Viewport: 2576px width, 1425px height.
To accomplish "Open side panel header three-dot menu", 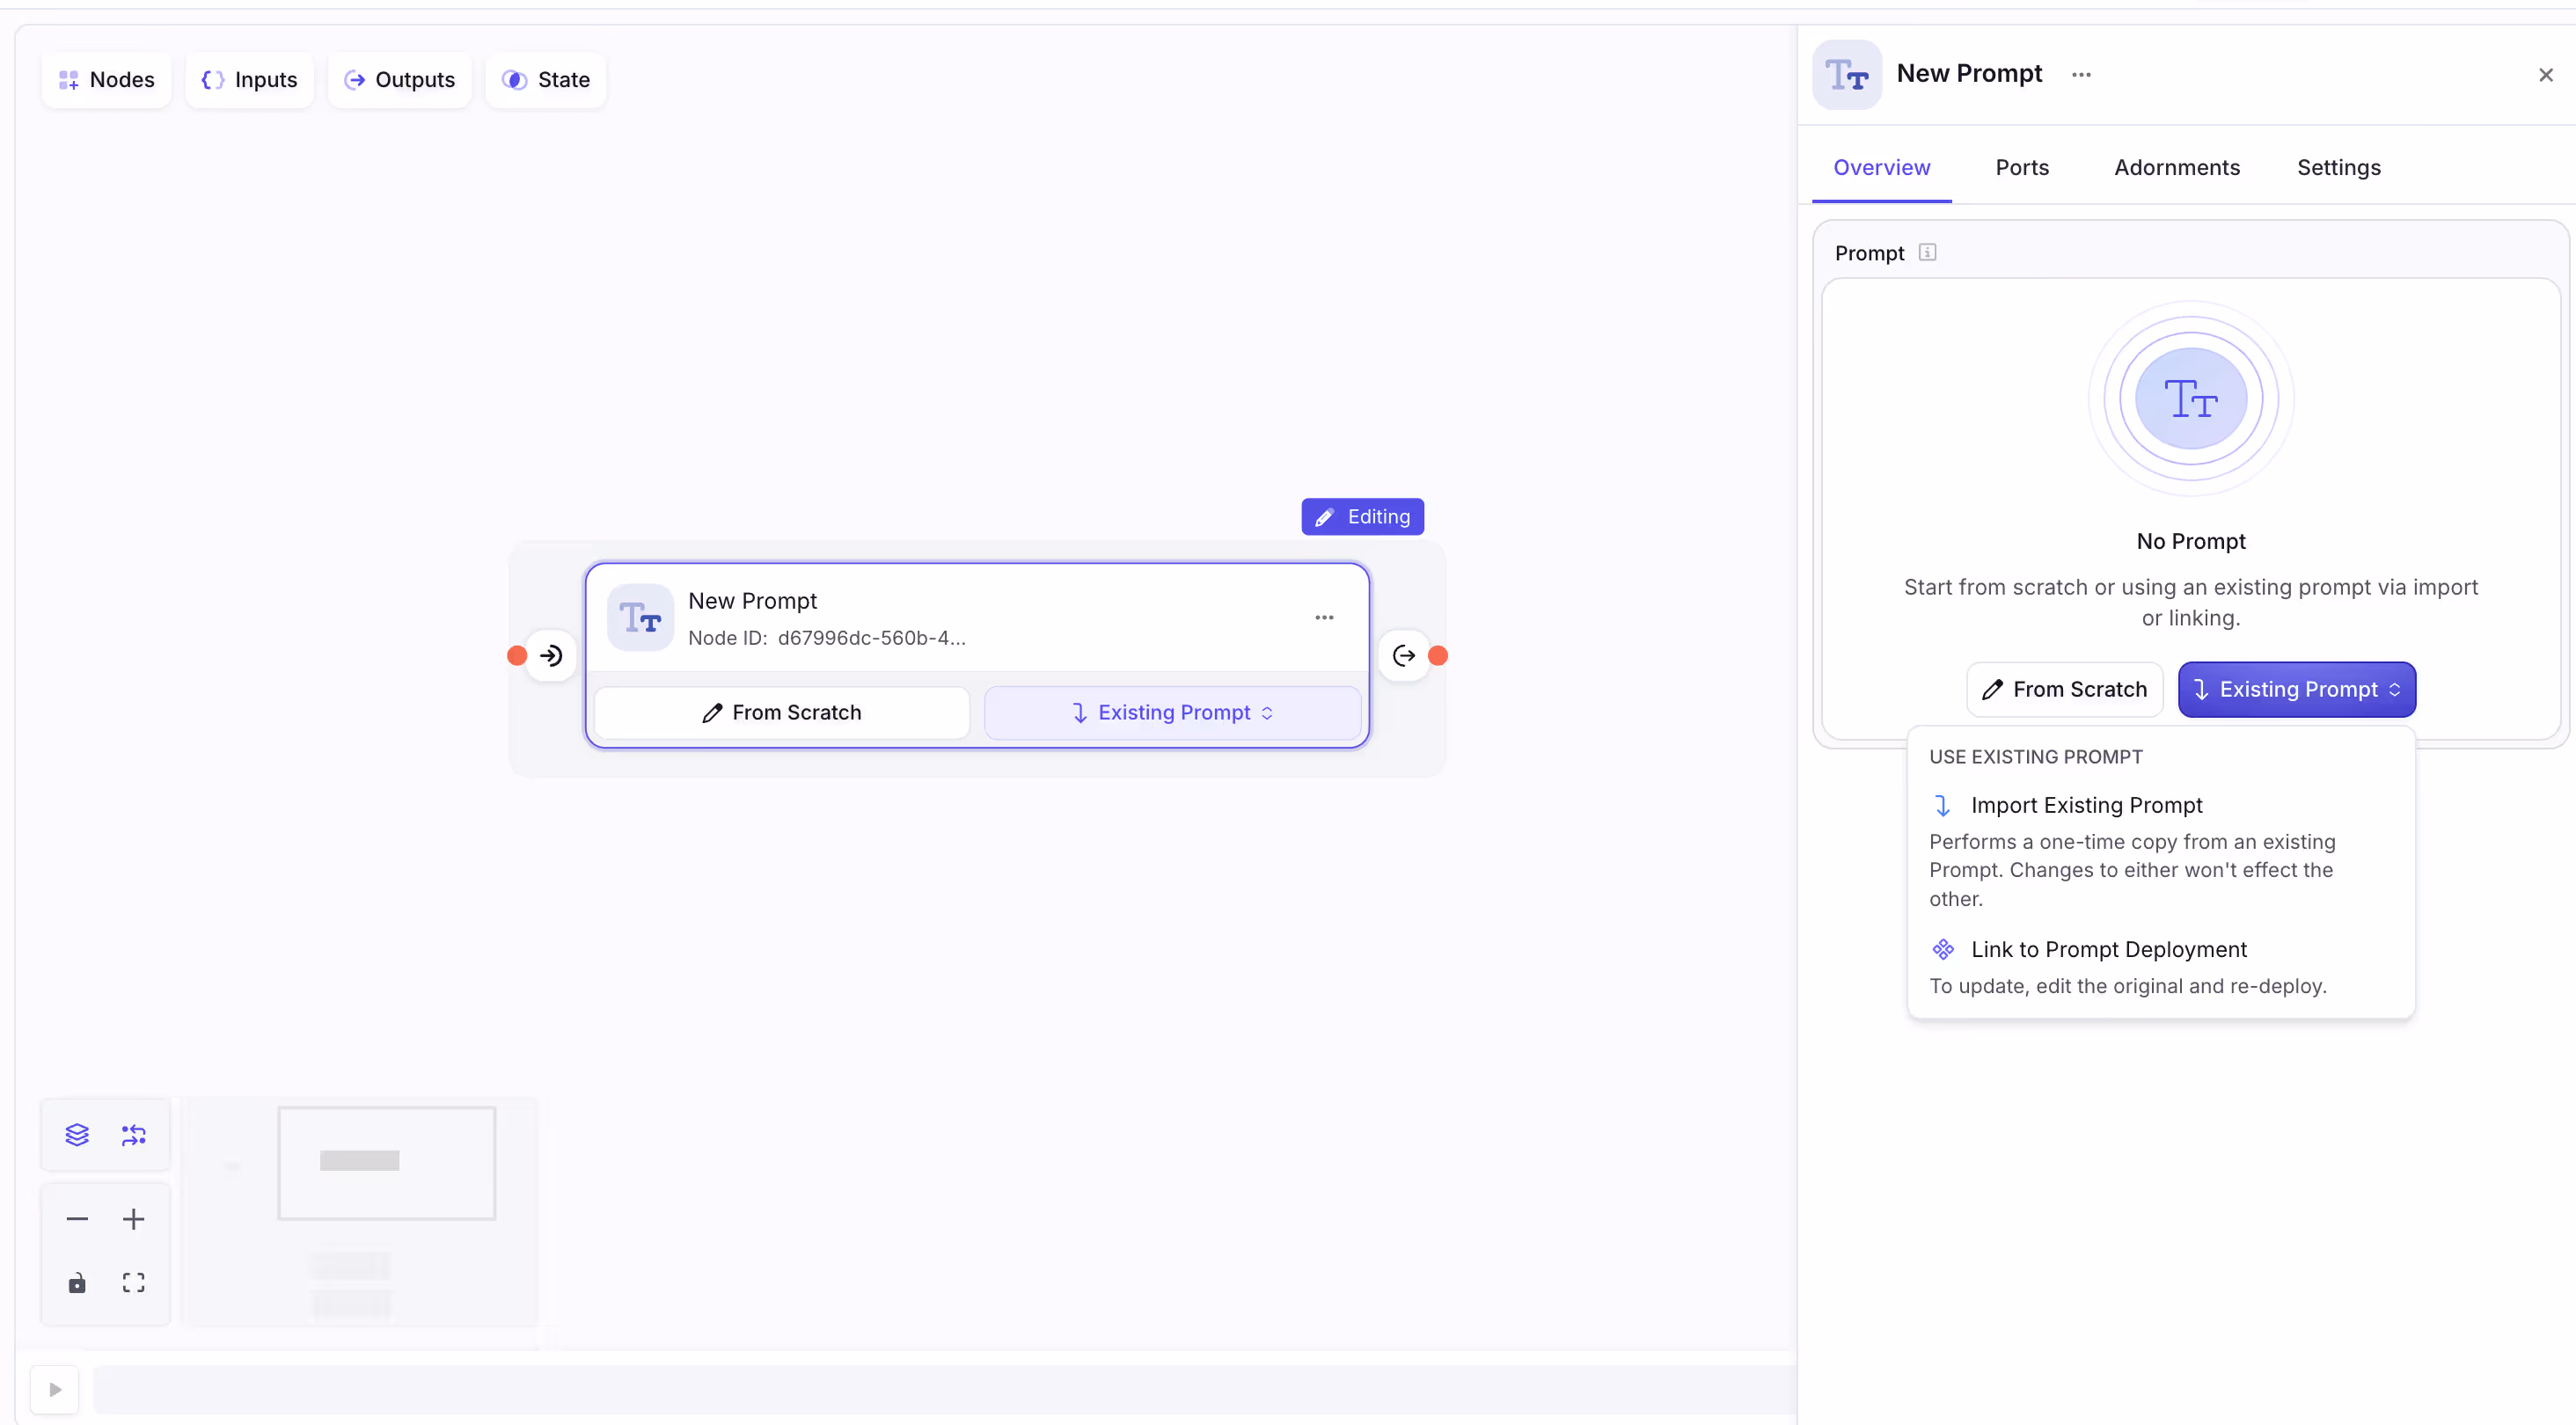I will (2081, 75).
